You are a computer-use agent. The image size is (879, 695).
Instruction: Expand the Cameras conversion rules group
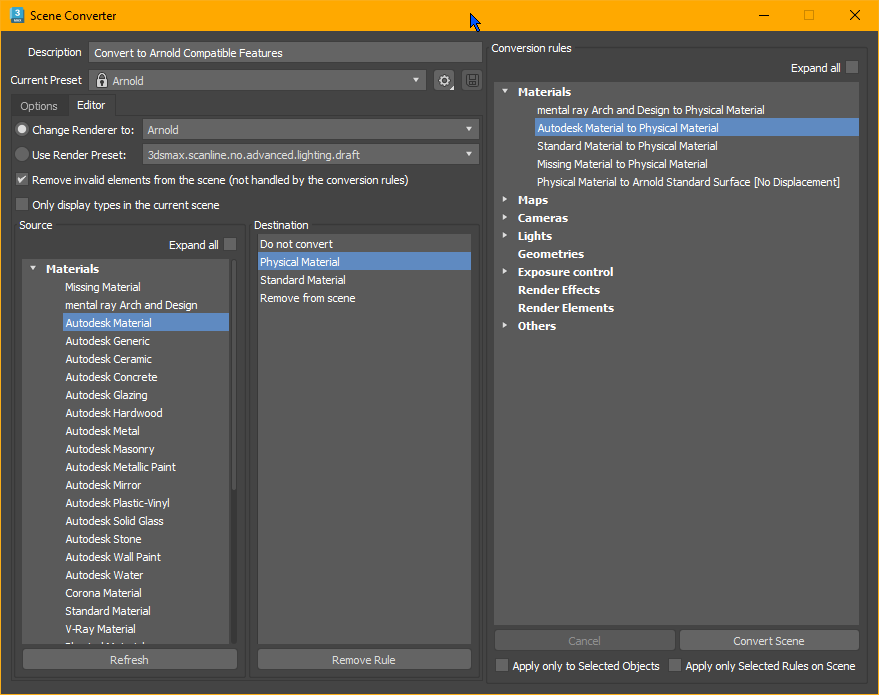[x=505, y=217]
